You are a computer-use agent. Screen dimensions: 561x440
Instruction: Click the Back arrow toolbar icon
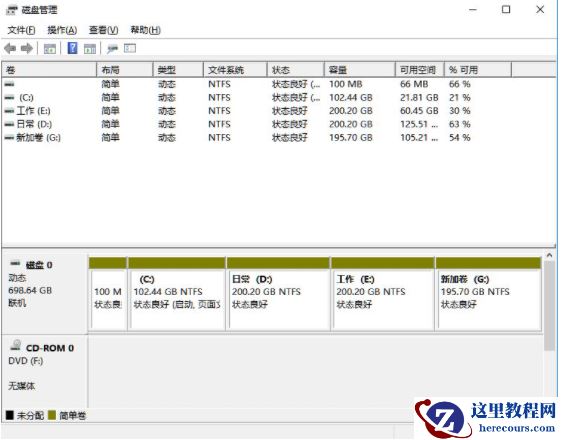coord(10,48)
